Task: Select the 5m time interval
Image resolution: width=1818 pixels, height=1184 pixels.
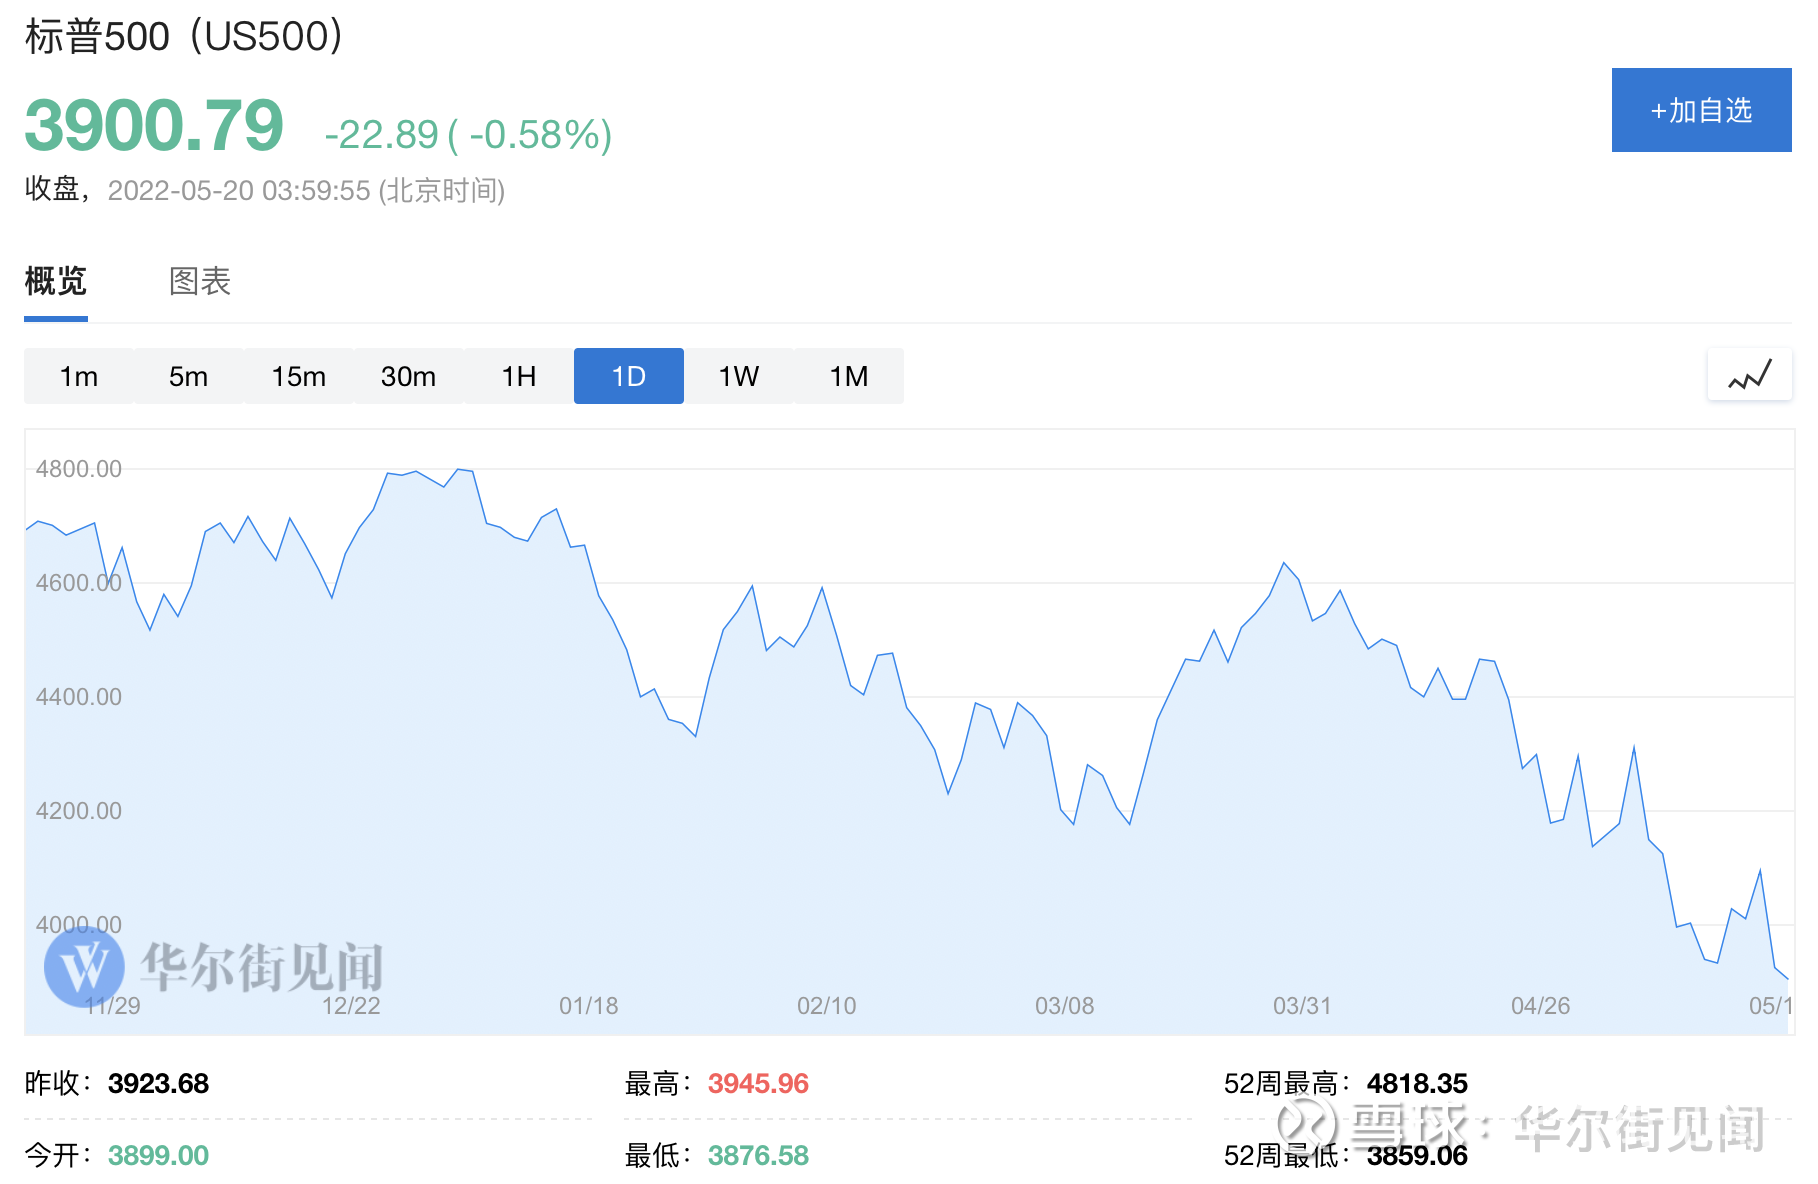Action: pyautogui.click(x=188, y=376)
